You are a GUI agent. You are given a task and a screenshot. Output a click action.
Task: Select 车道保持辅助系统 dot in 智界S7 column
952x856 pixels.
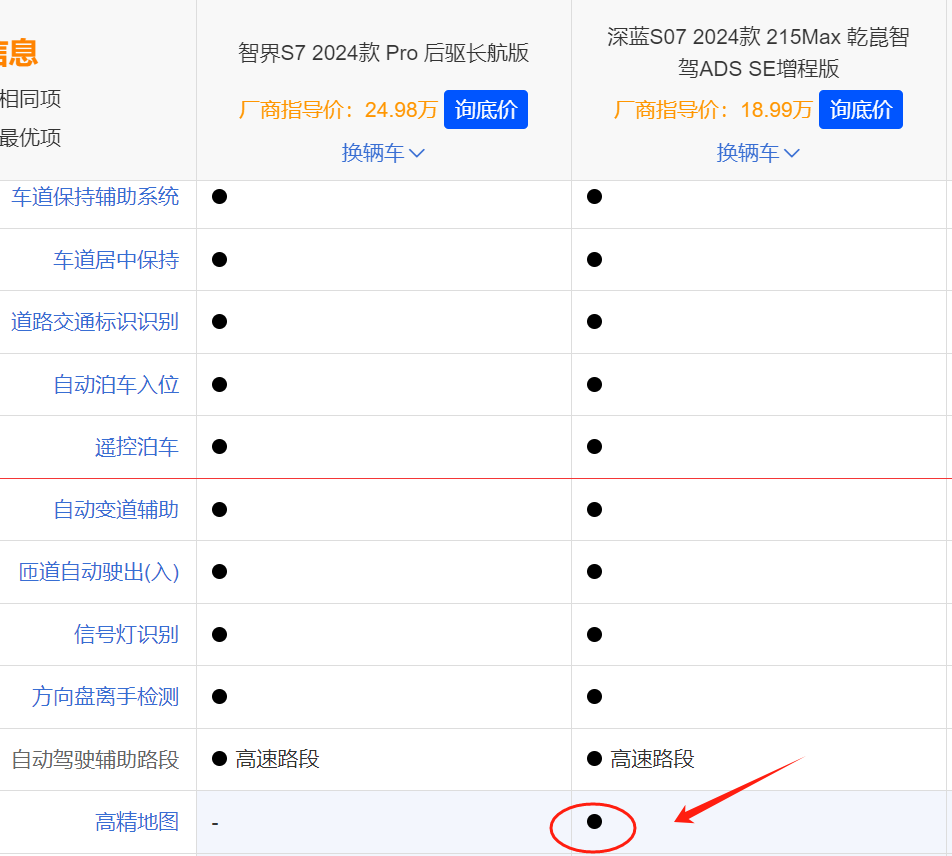point(219,197)
